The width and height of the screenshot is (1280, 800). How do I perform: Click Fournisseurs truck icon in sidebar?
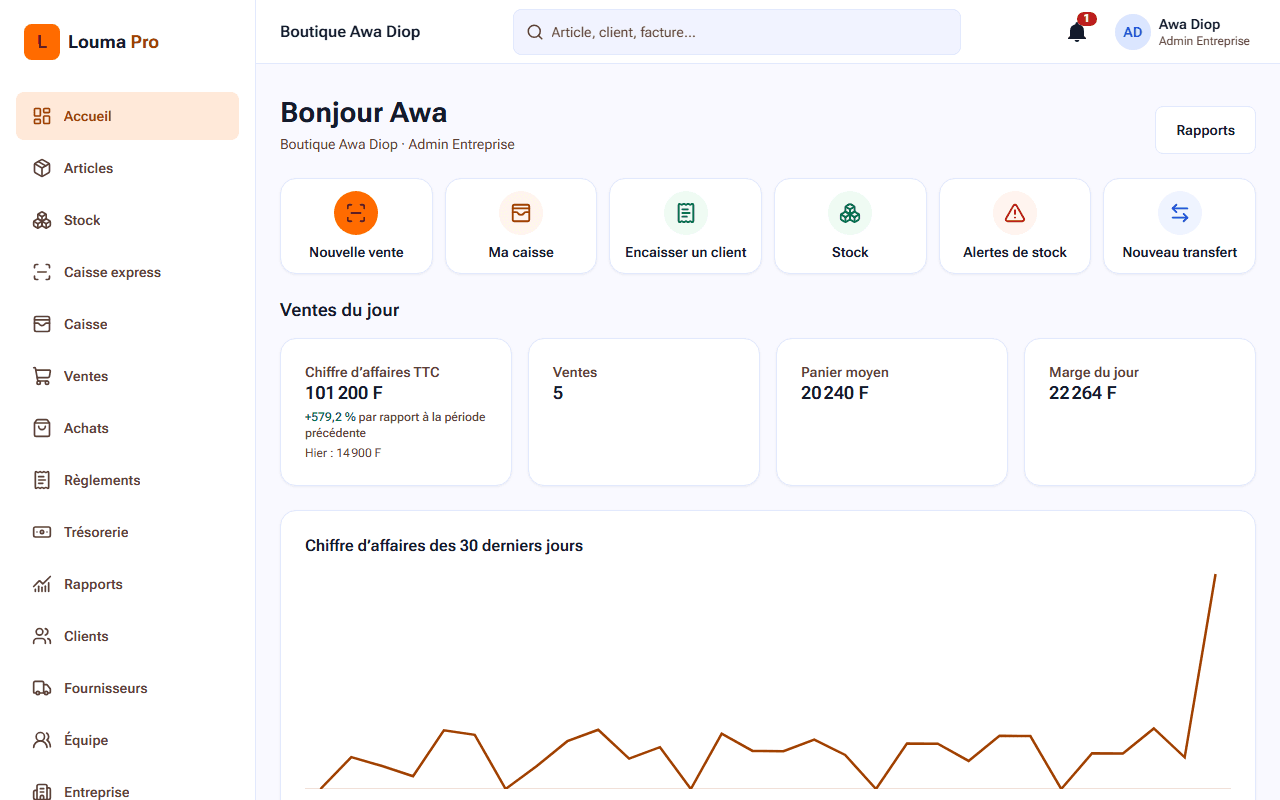click(42, 688)
